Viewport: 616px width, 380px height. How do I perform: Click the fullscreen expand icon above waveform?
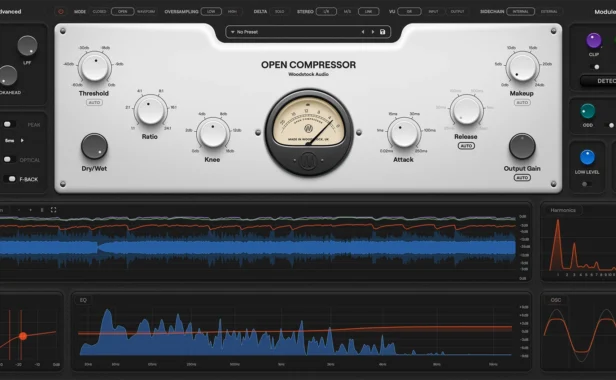pos(53,210)
